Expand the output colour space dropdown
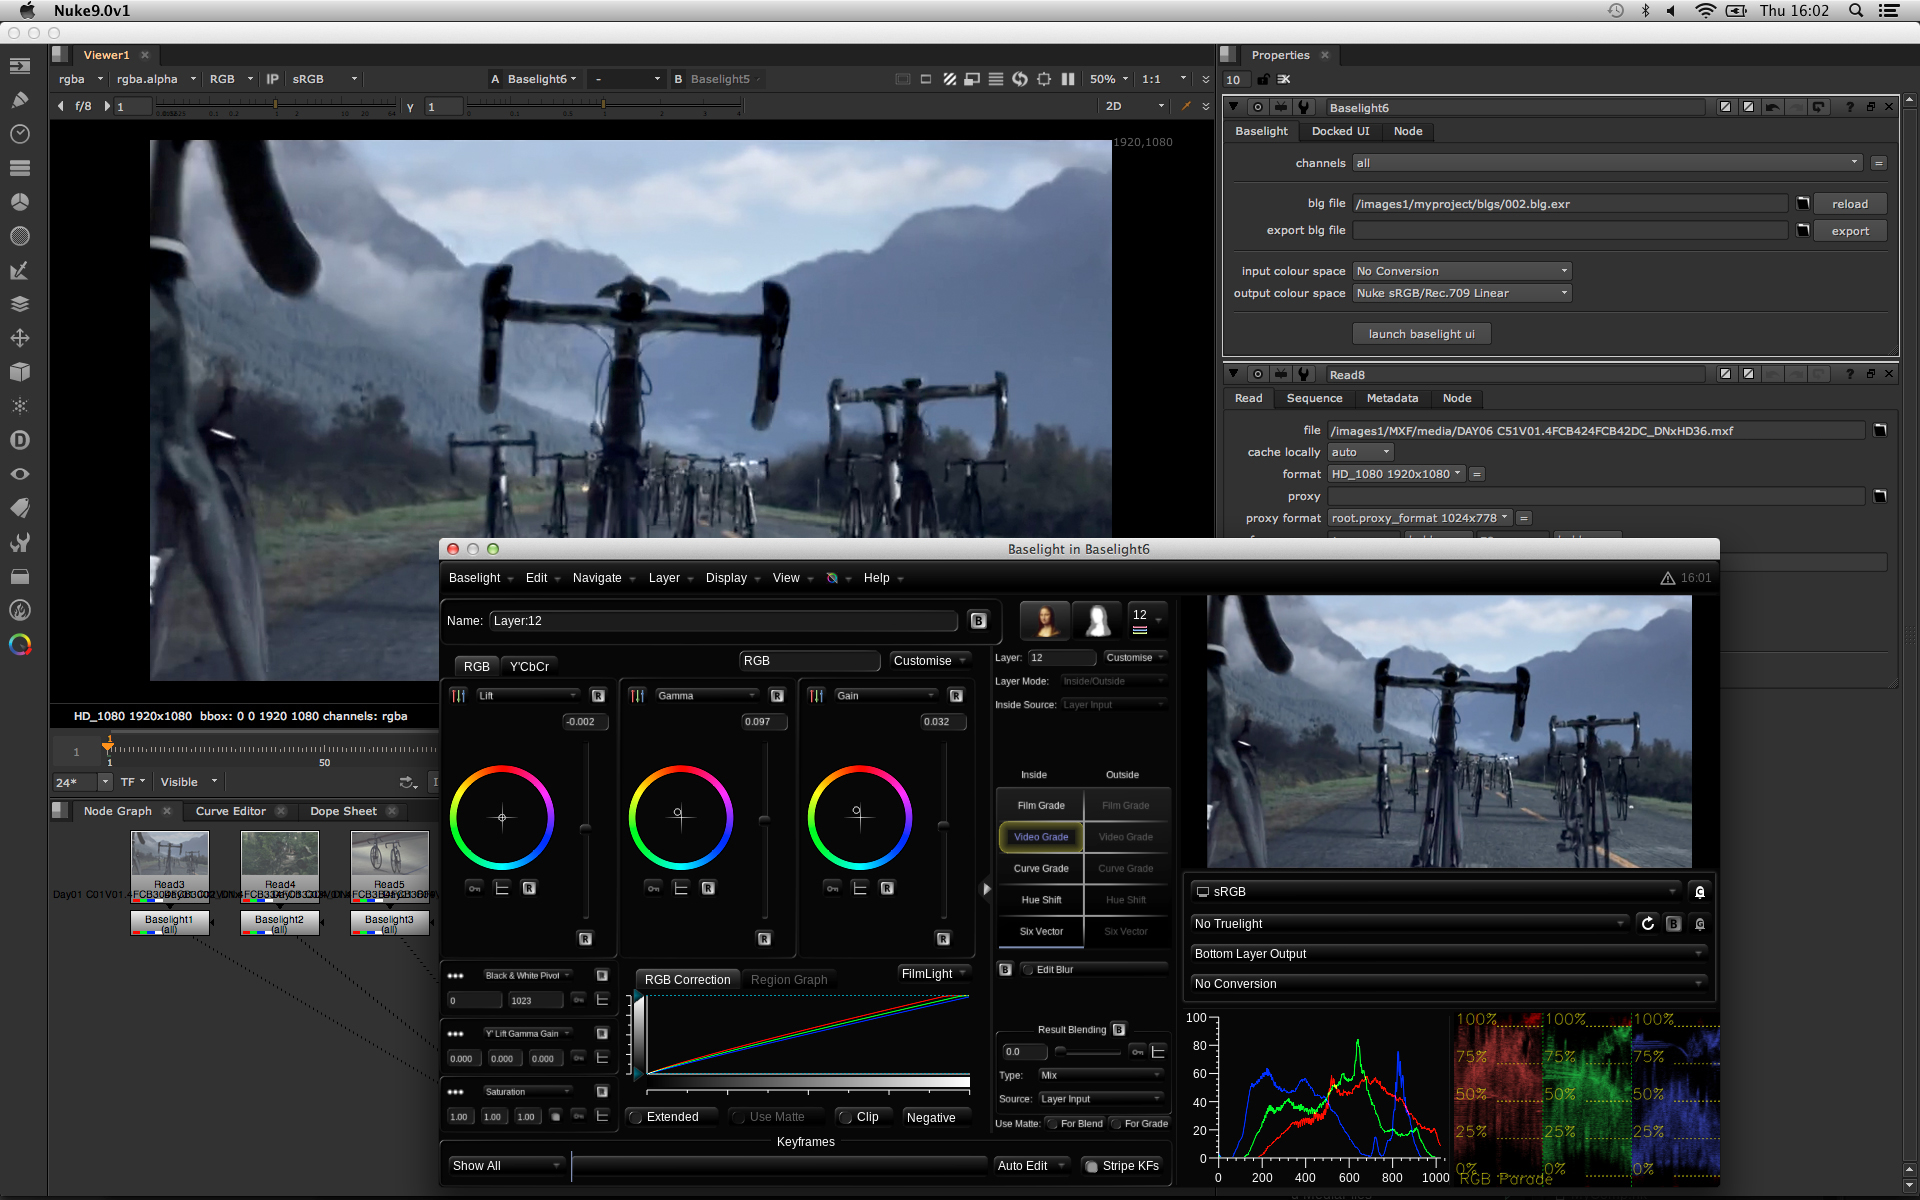Screen dimensions: 1920x1200 [1562, 293]
